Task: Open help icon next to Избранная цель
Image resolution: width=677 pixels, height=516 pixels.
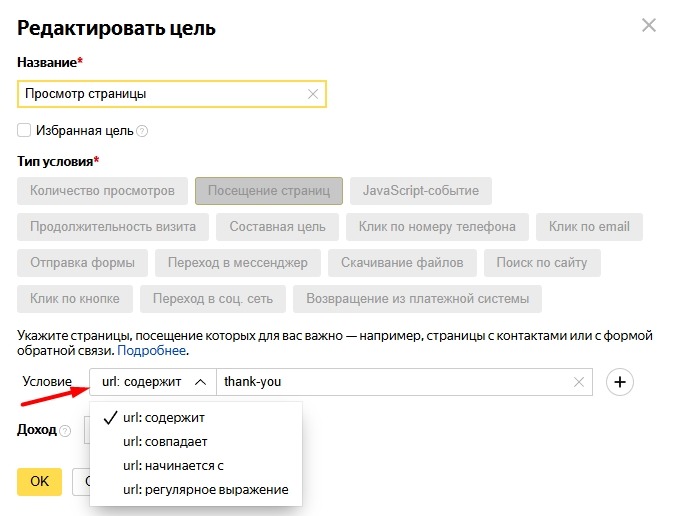Action: tap(142, 131)
